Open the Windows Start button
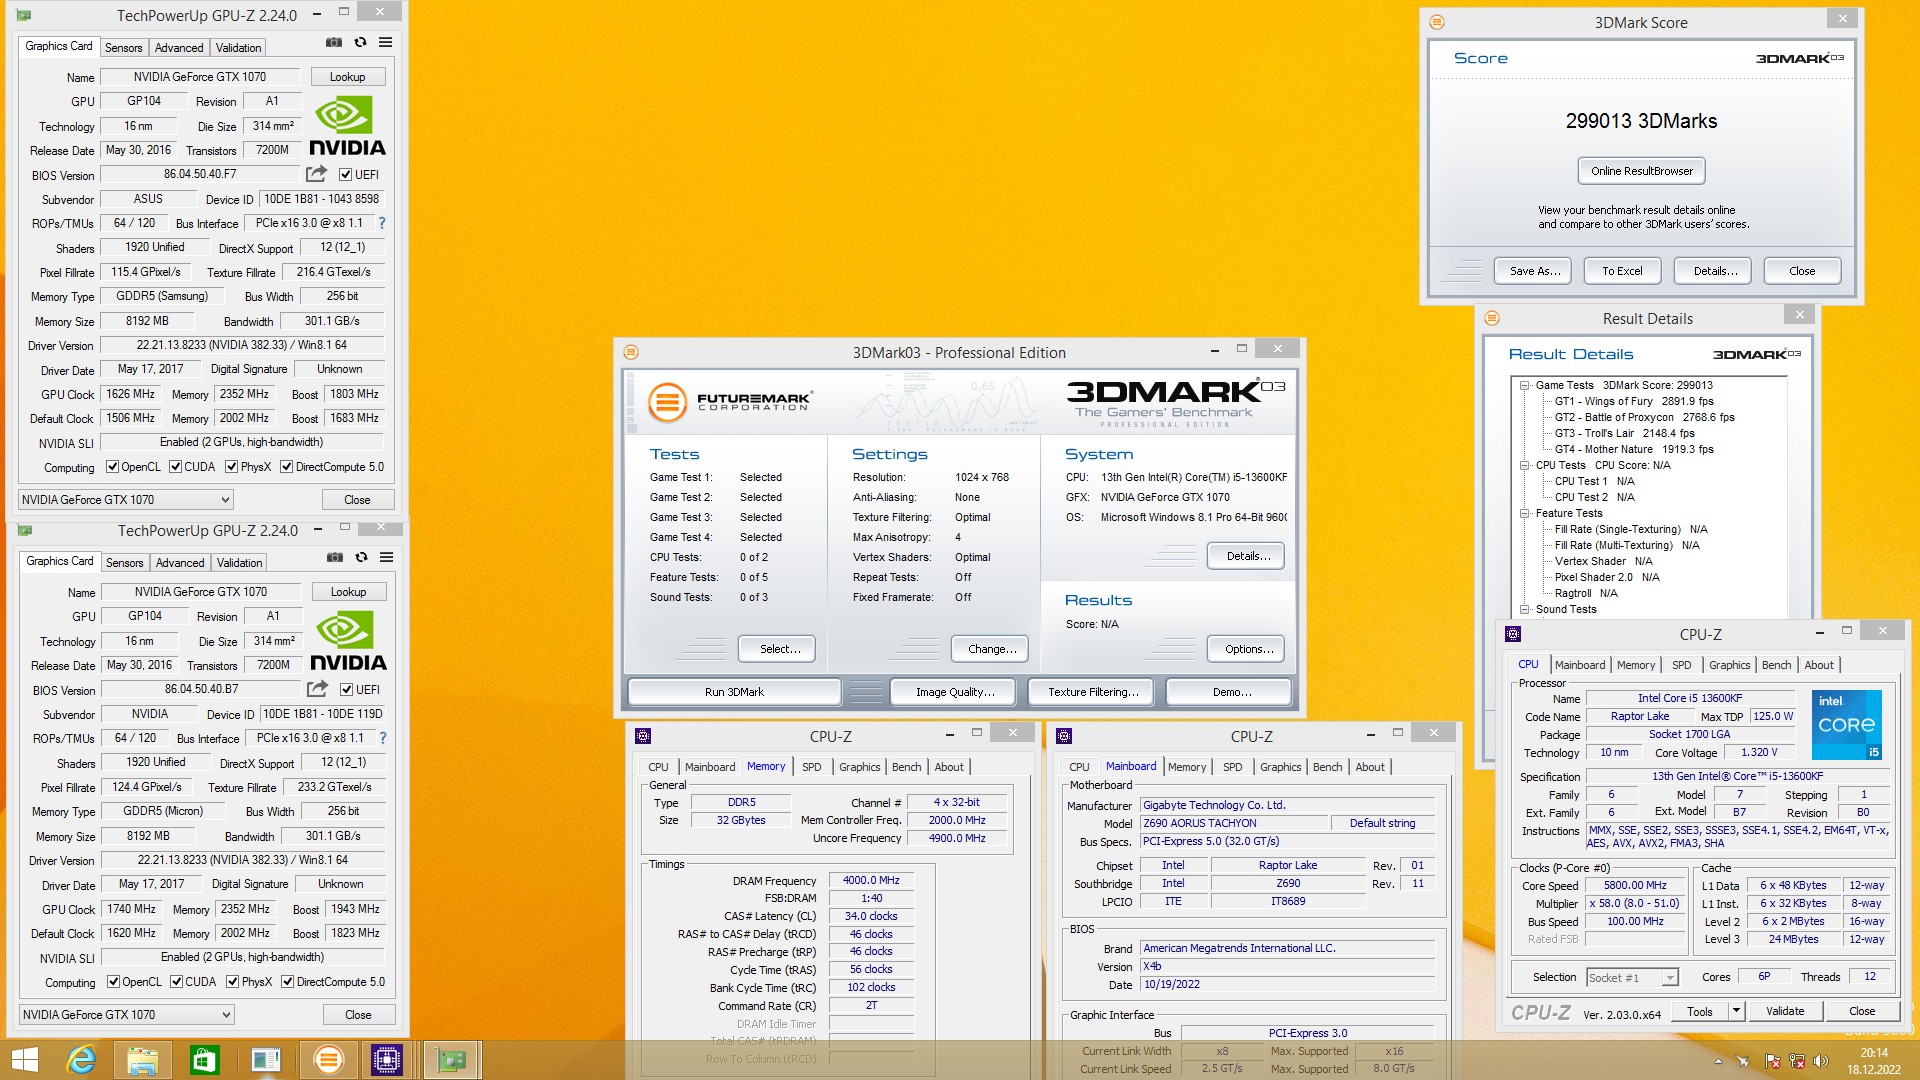The width and height of the screenshot is (1920, 1080). coord(25,1060)
